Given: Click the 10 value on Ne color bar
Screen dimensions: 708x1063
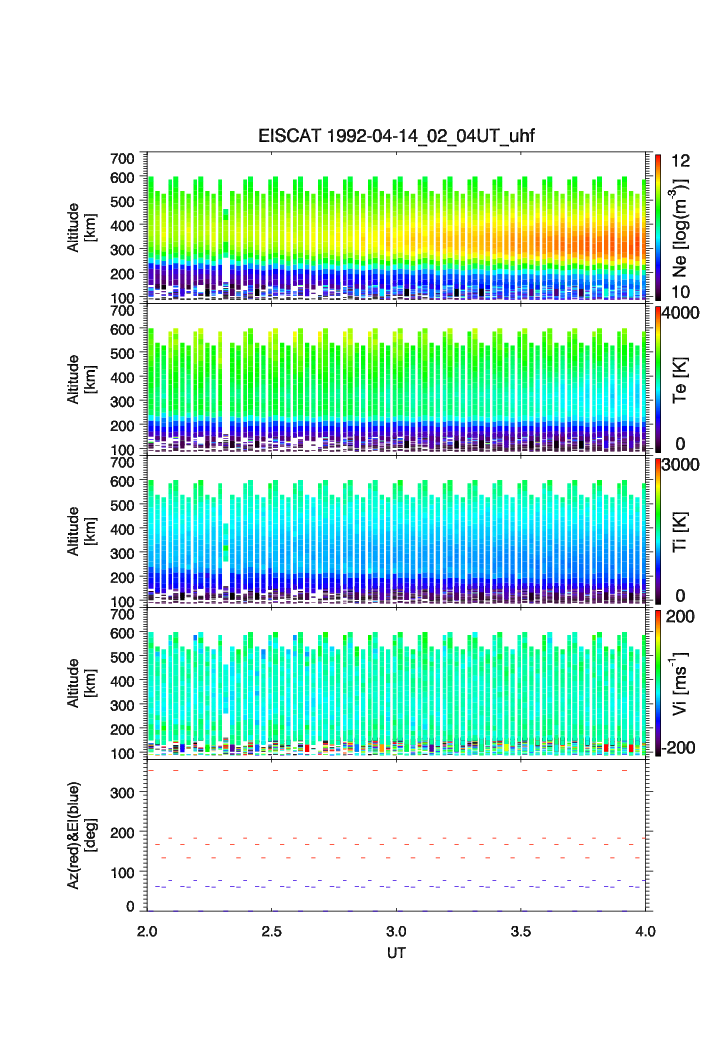Looking at the screenshot, I should coord(680,292).
